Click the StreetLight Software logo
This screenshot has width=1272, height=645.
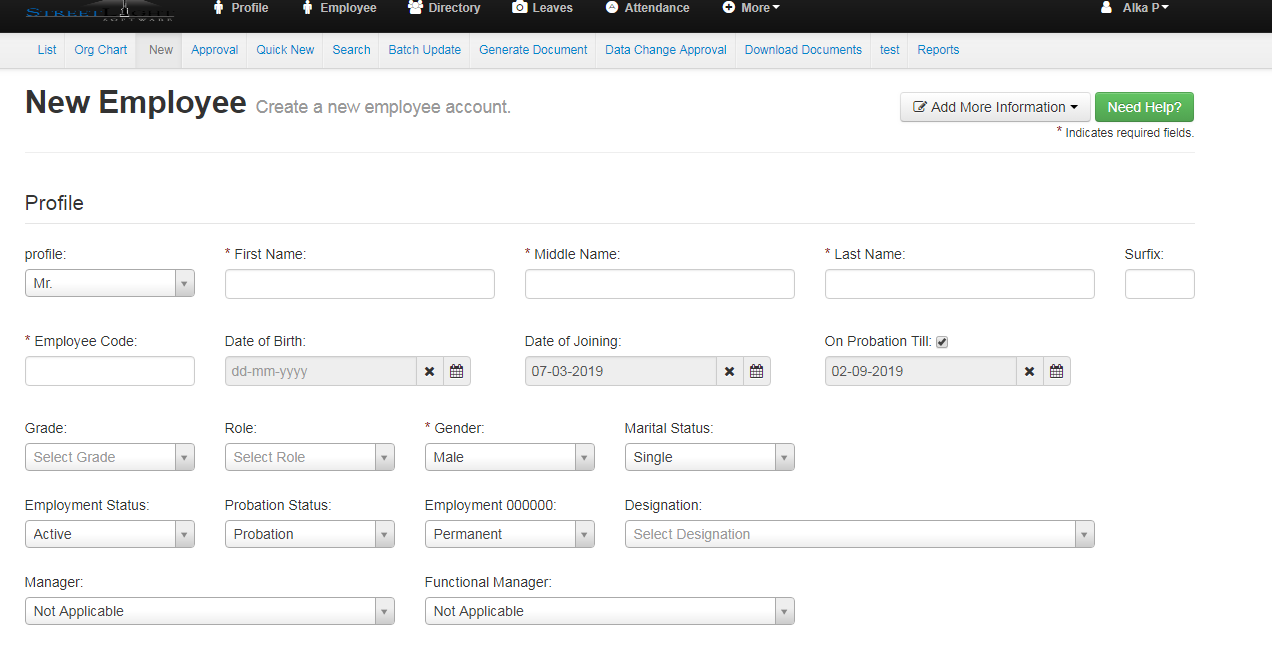click(x=100, y=11)
